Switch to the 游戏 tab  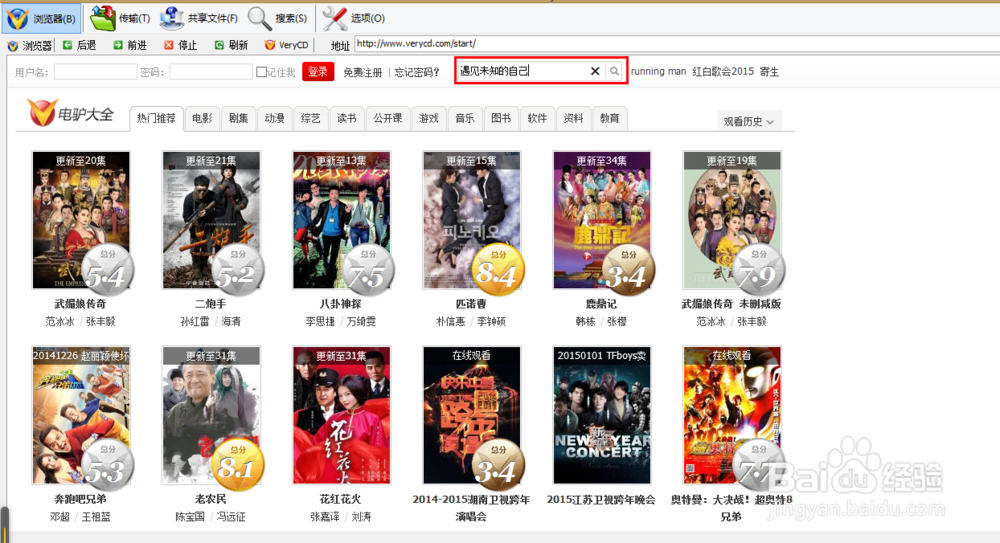point(429,118)
